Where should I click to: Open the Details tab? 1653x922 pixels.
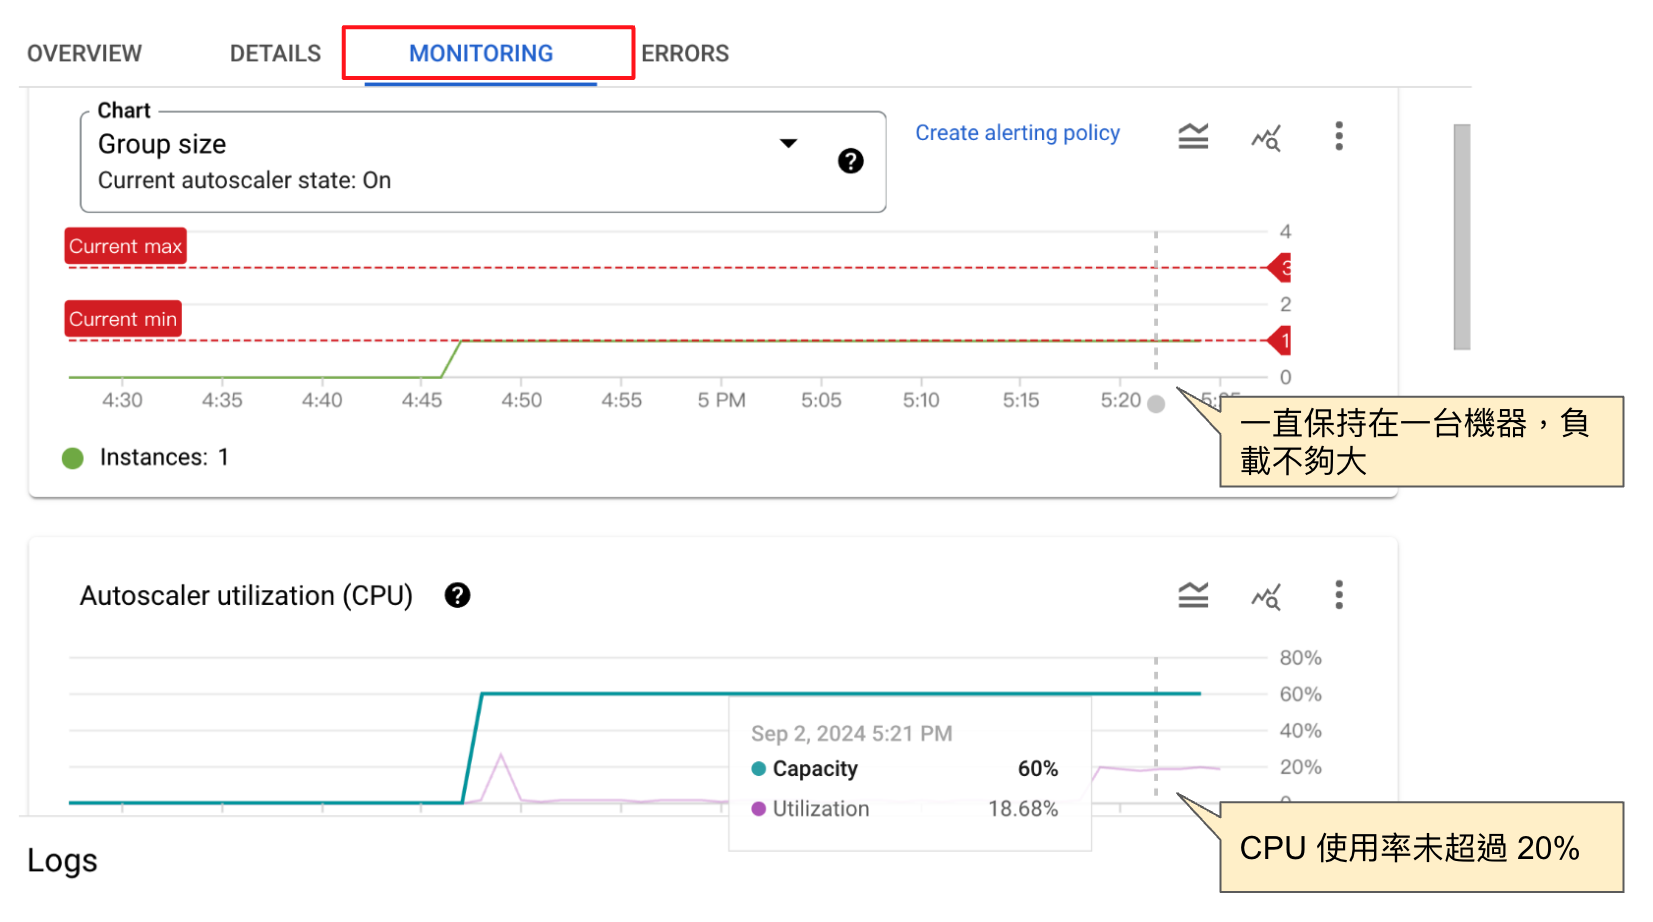[275, 54]
